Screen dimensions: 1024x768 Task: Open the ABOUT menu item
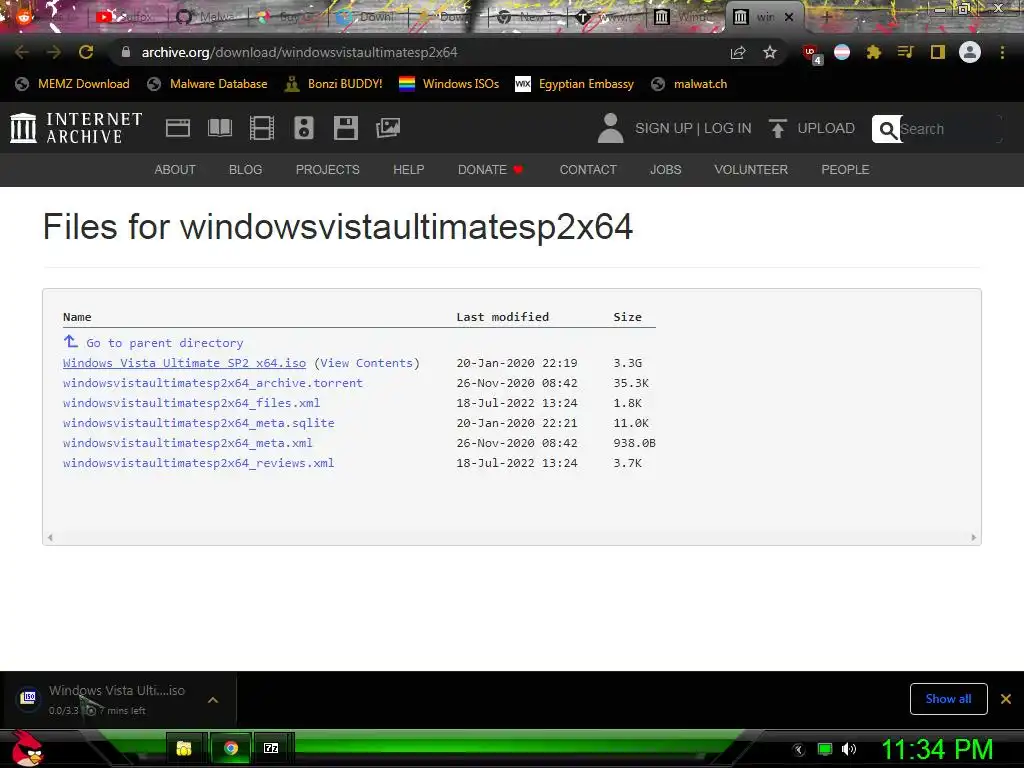175,170
